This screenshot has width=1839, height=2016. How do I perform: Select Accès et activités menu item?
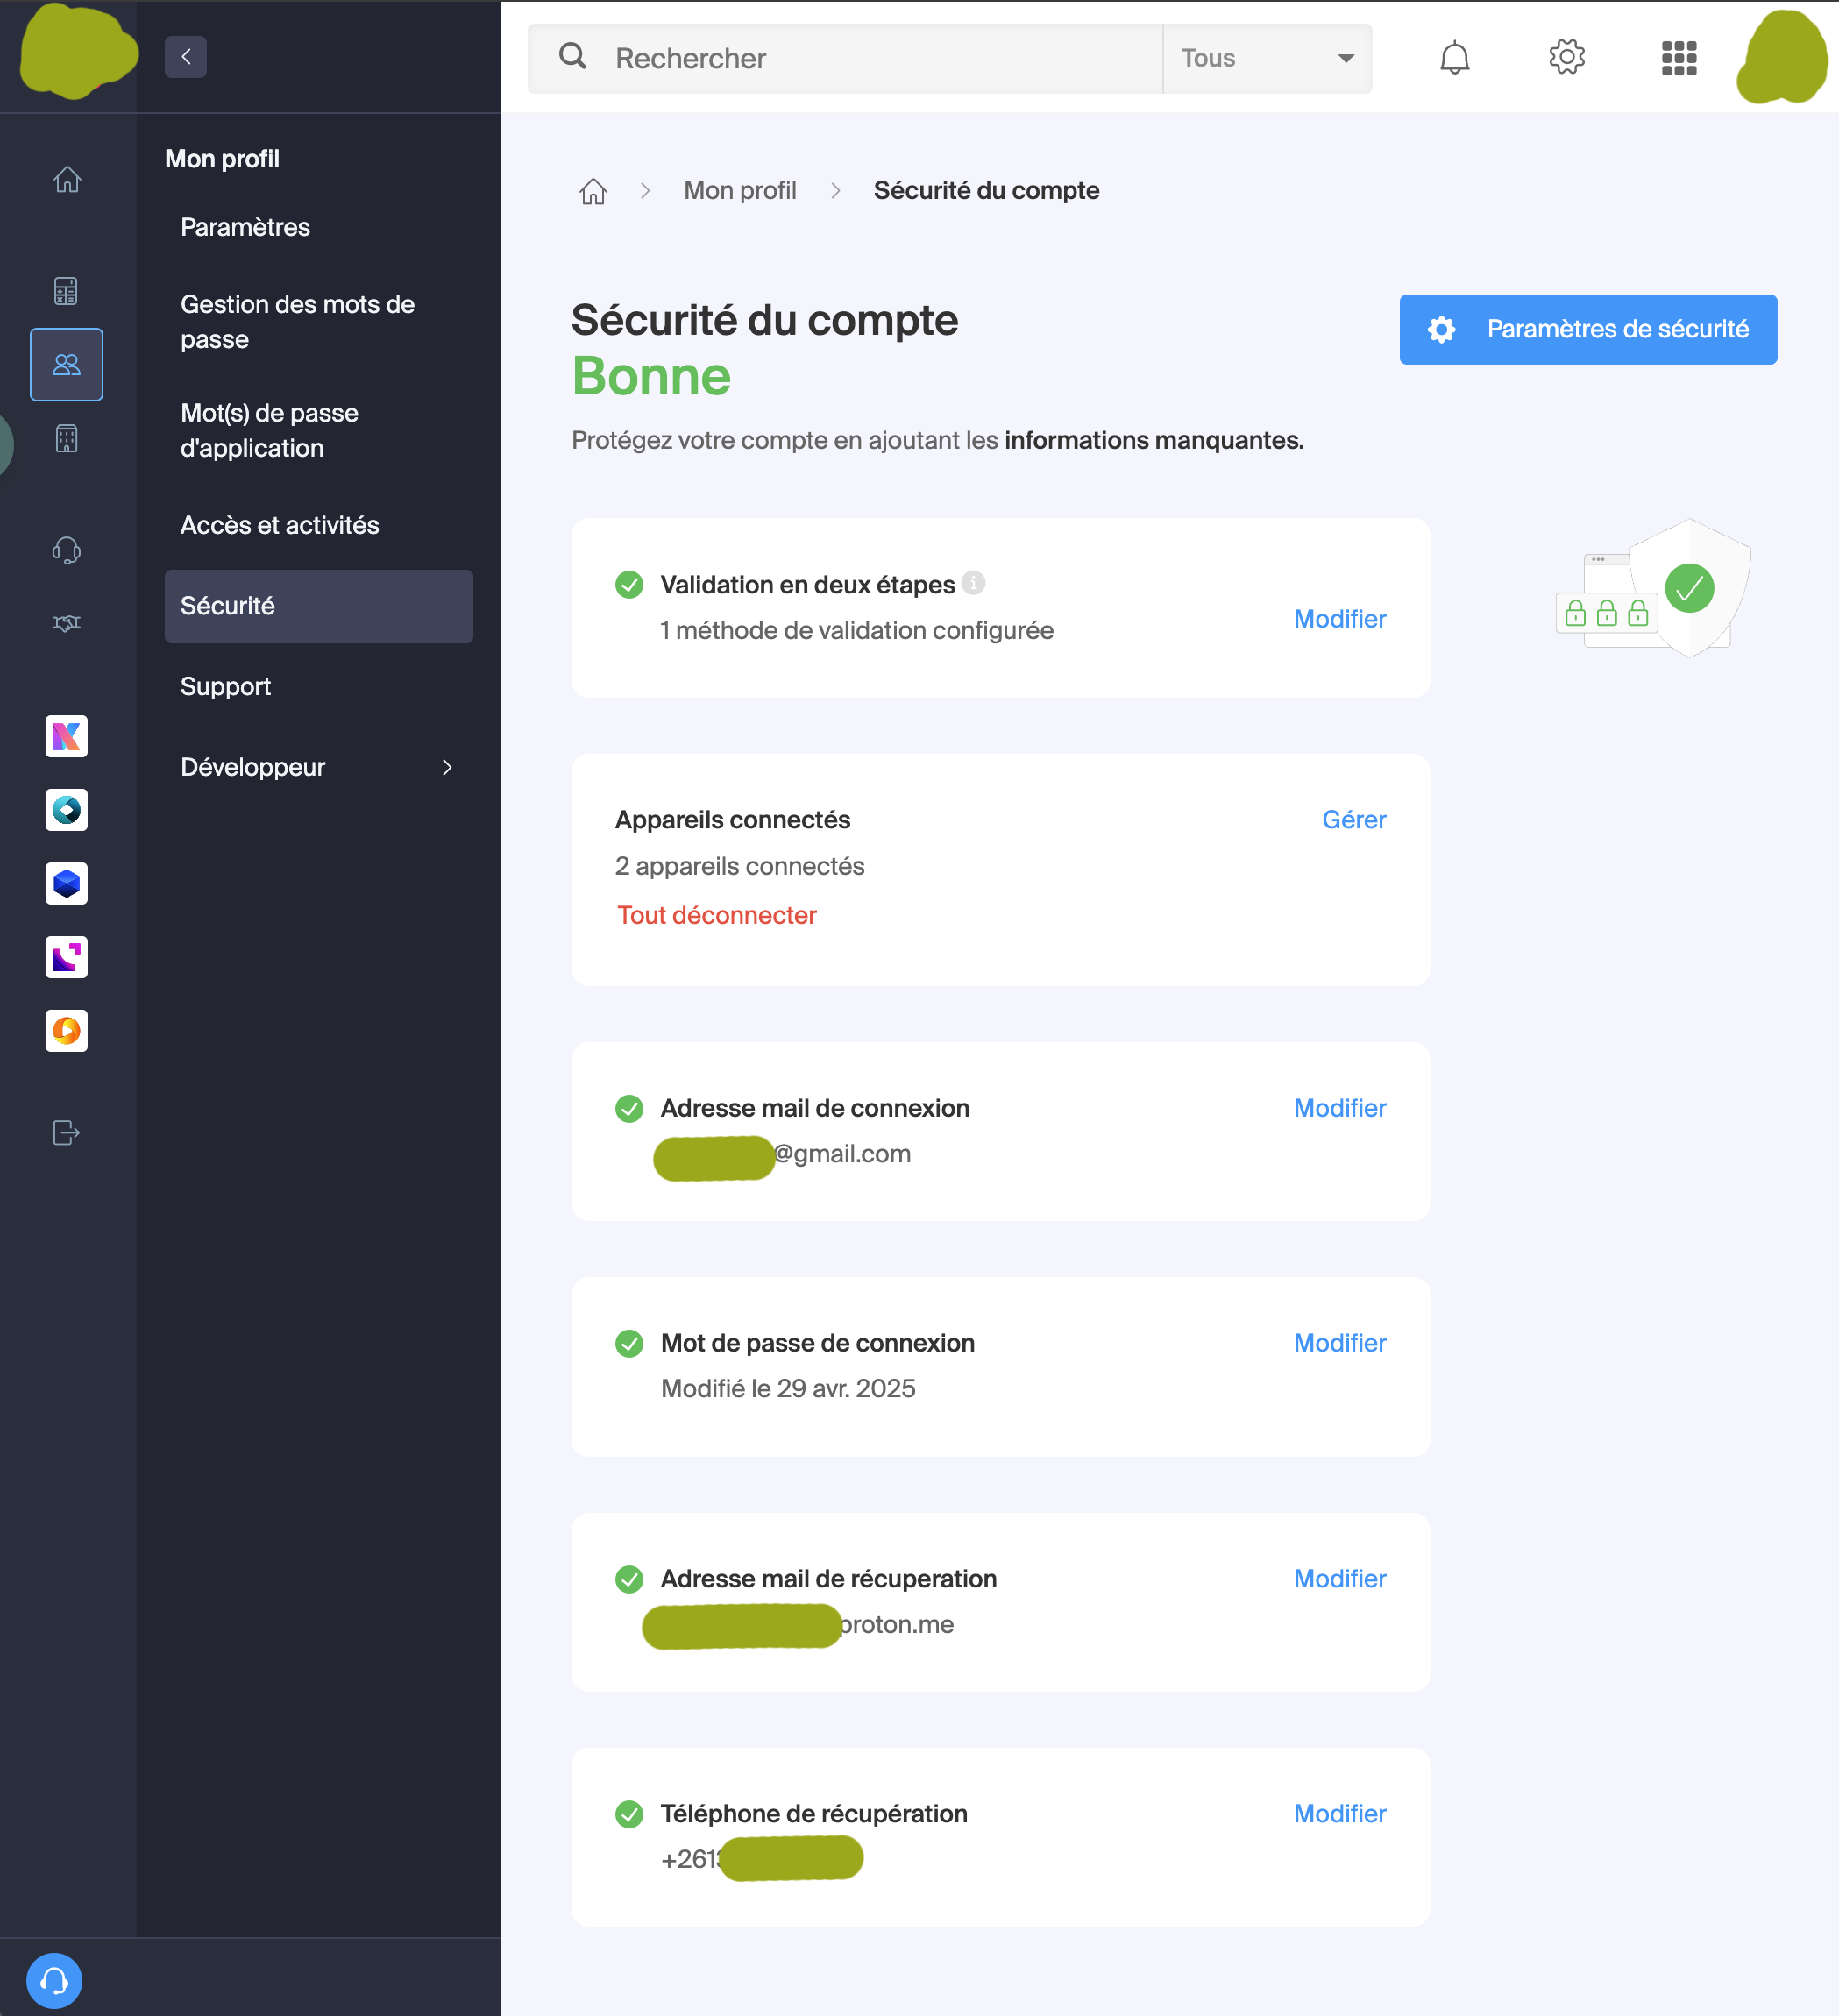(280, 525)
